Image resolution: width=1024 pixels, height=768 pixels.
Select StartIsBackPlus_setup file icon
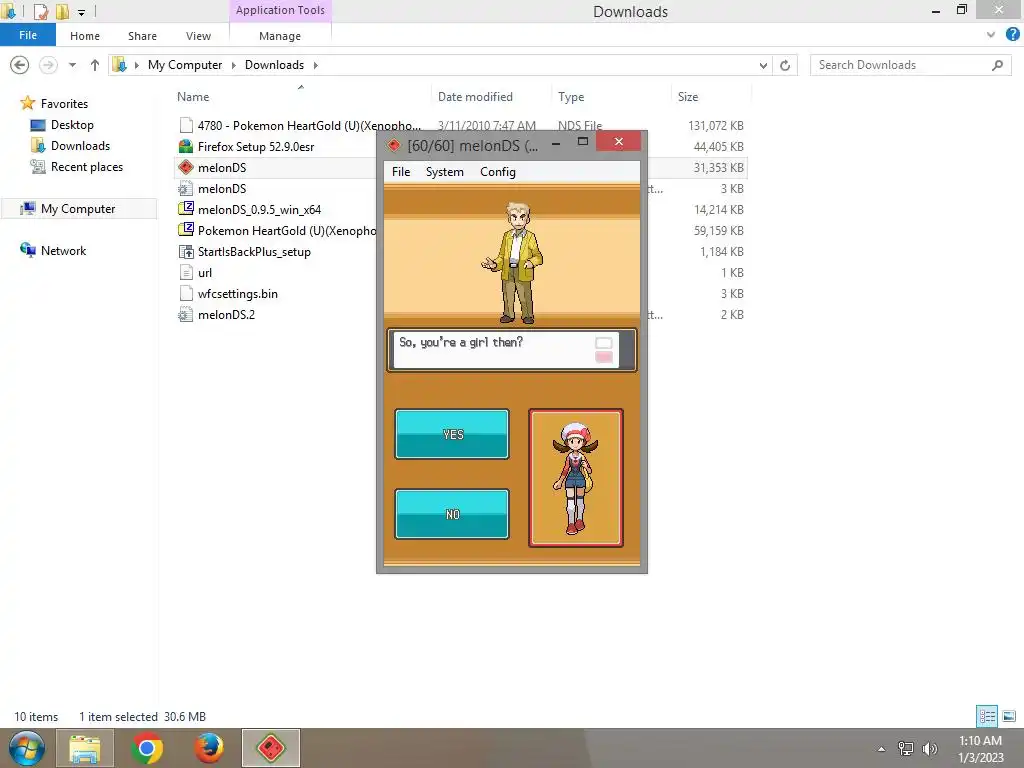[186, 251]
